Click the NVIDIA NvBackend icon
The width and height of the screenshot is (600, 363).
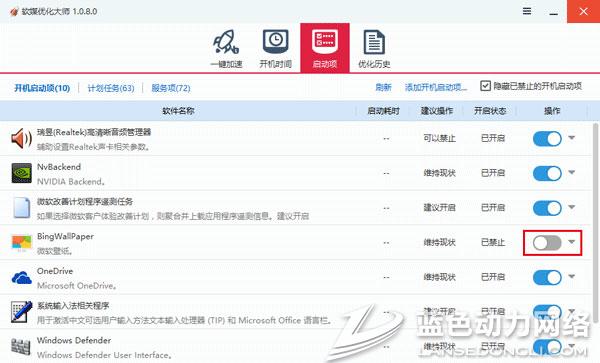pyautogui.click(x=21, y=173)
